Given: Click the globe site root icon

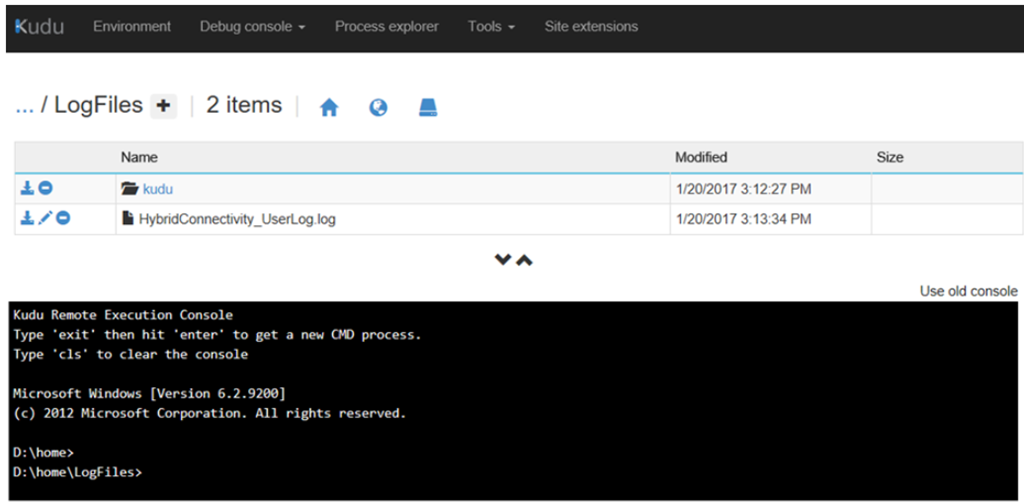Looking at the screenshot, I should [x=378, y=108].
